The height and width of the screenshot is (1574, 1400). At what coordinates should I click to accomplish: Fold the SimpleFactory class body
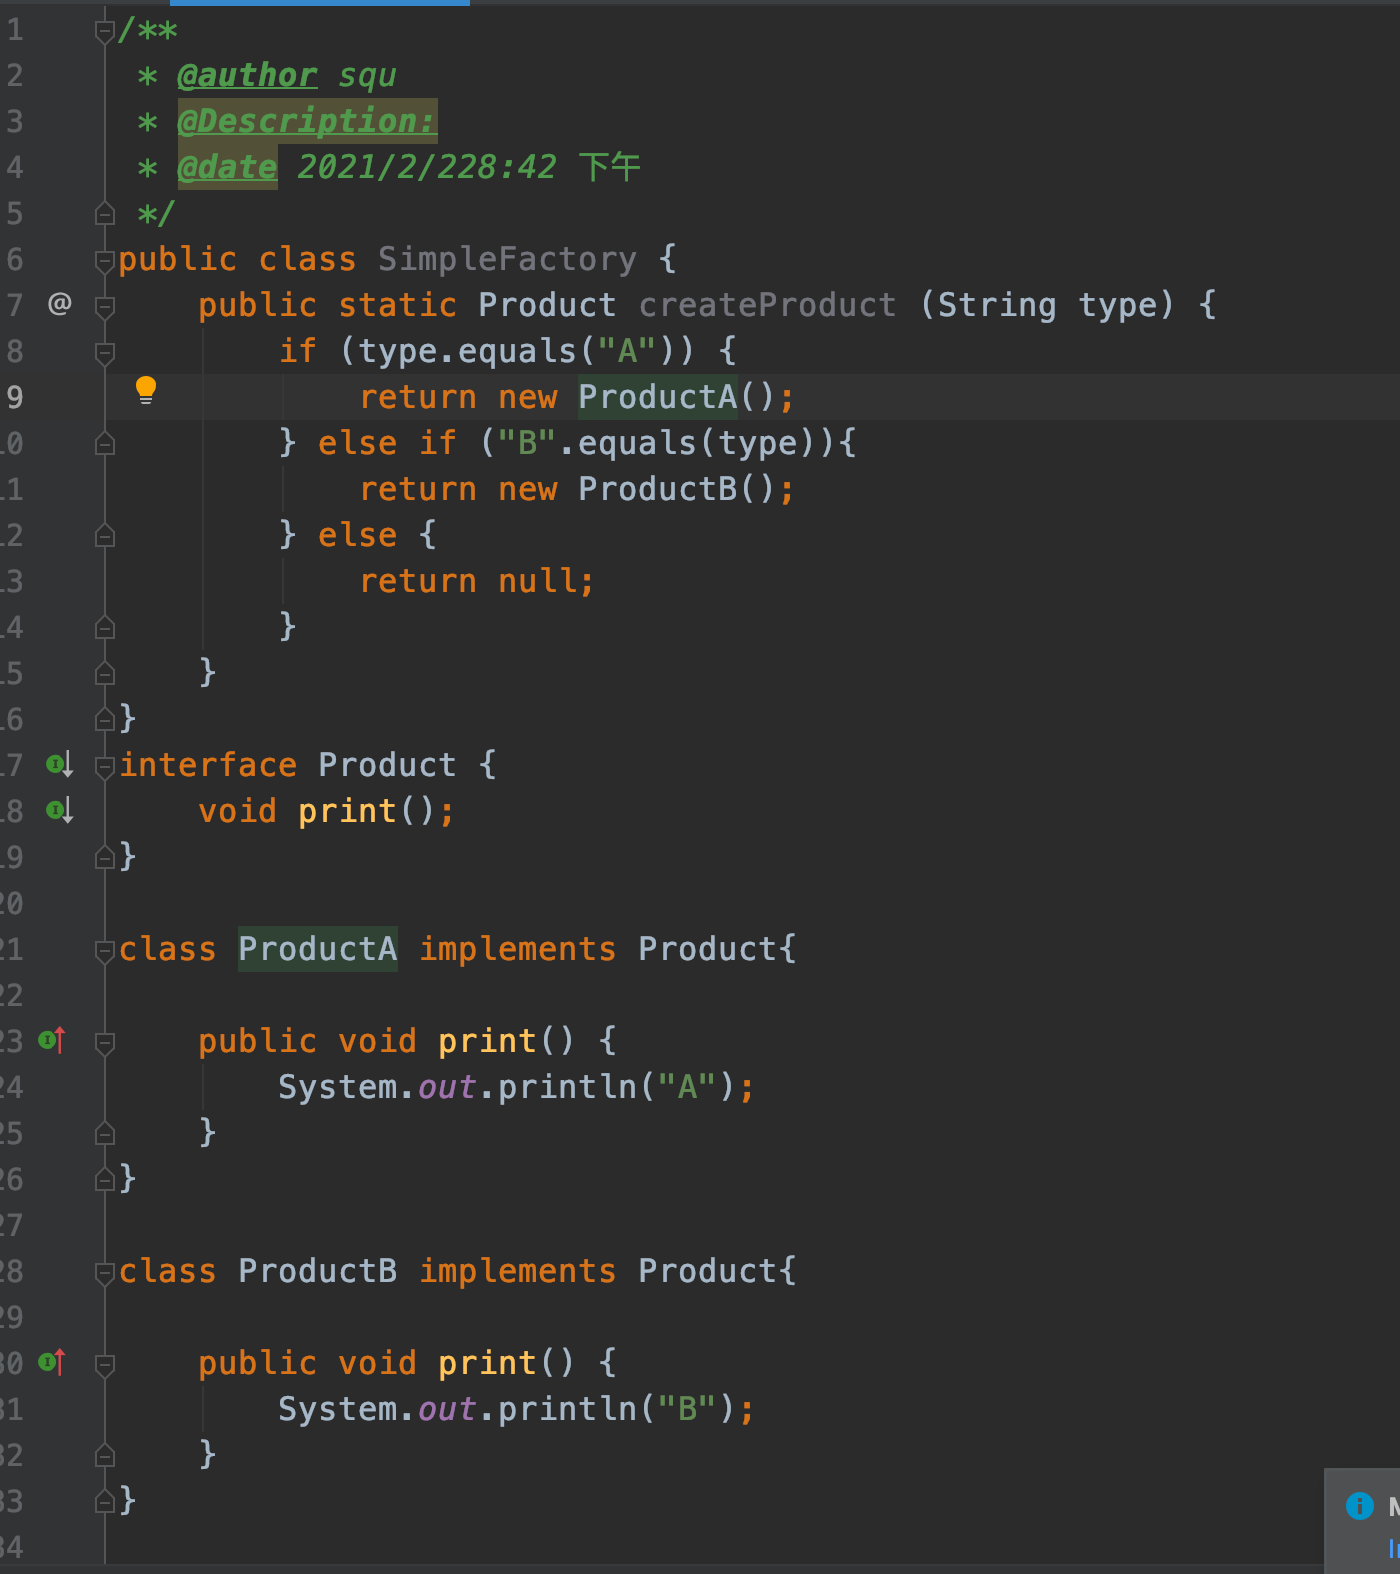point(105,261)
